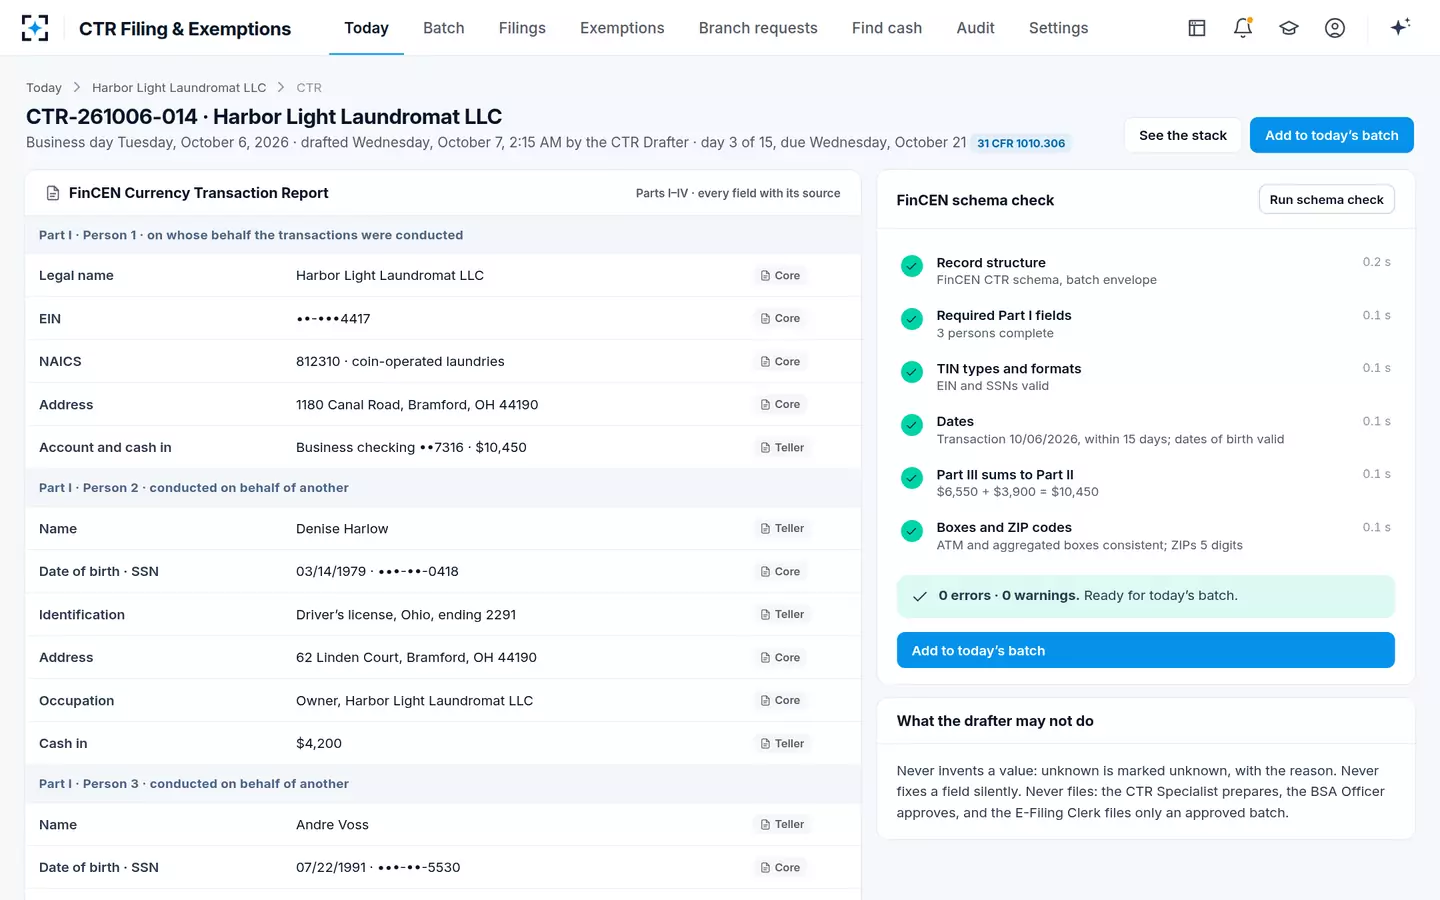
Task: Select the address 1180 Canal Road, Bramford, OH 44190
Action: click(417, 405)
